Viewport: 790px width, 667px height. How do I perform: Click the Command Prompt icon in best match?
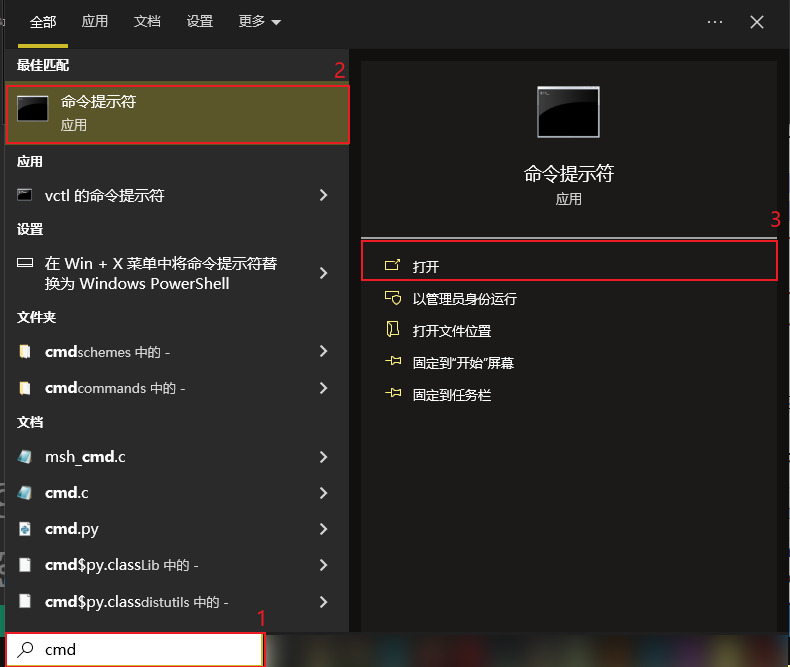point(33,111)
